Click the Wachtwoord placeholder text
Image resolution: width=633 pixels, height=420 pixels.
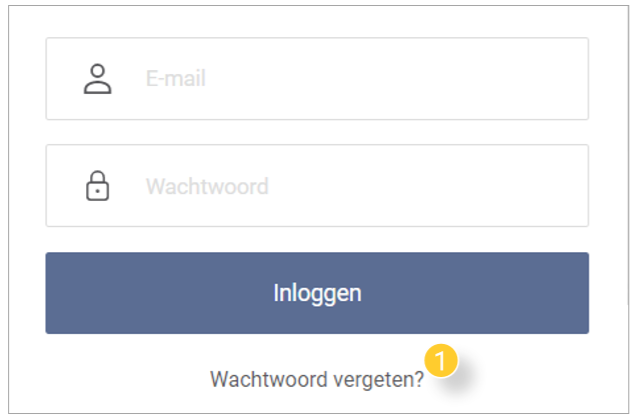207,186
